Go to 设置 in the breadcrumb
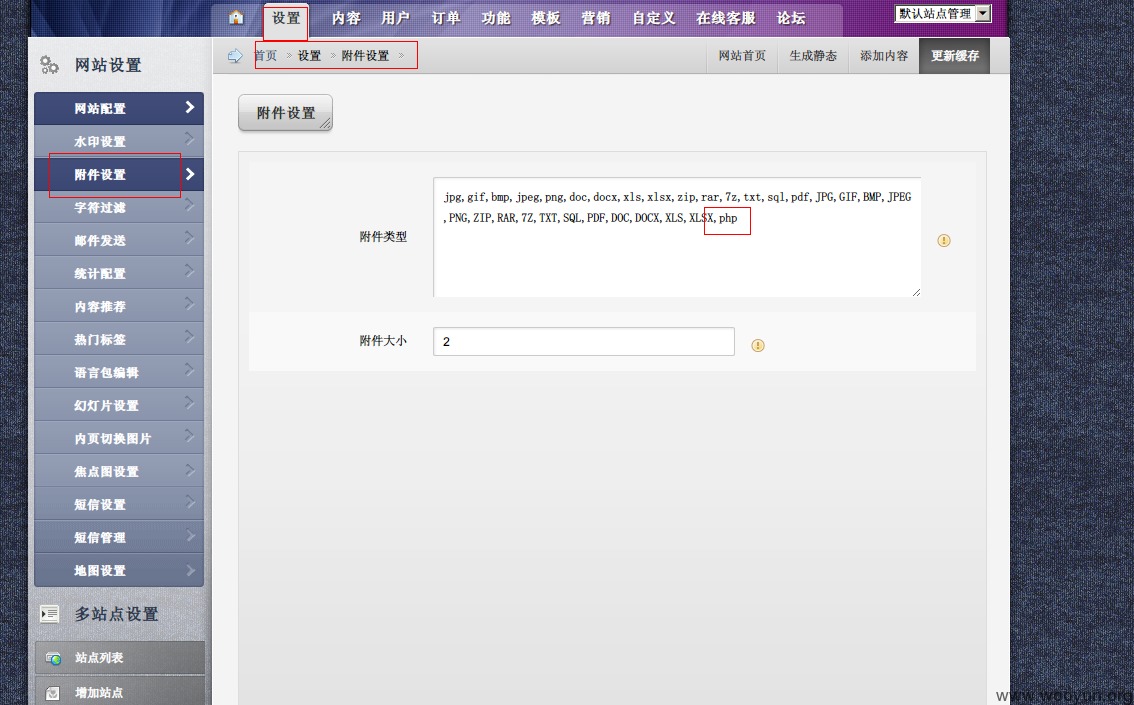This screenshot has width=1134, height=705. pyautogui.click(x=309, y=56)
